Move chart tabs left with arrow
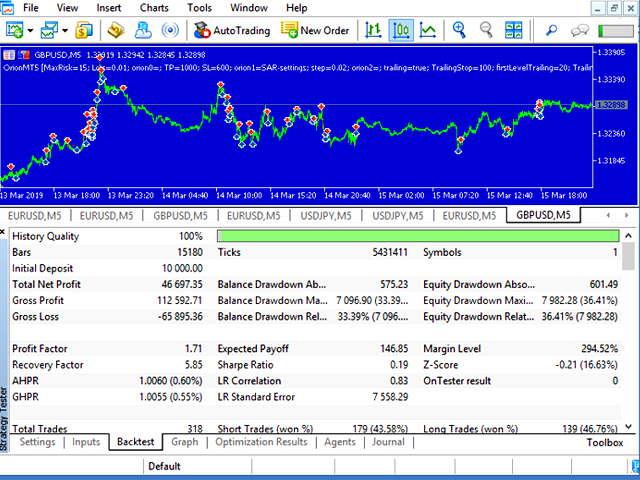640x480 pixels. click(x=608, y=215)
